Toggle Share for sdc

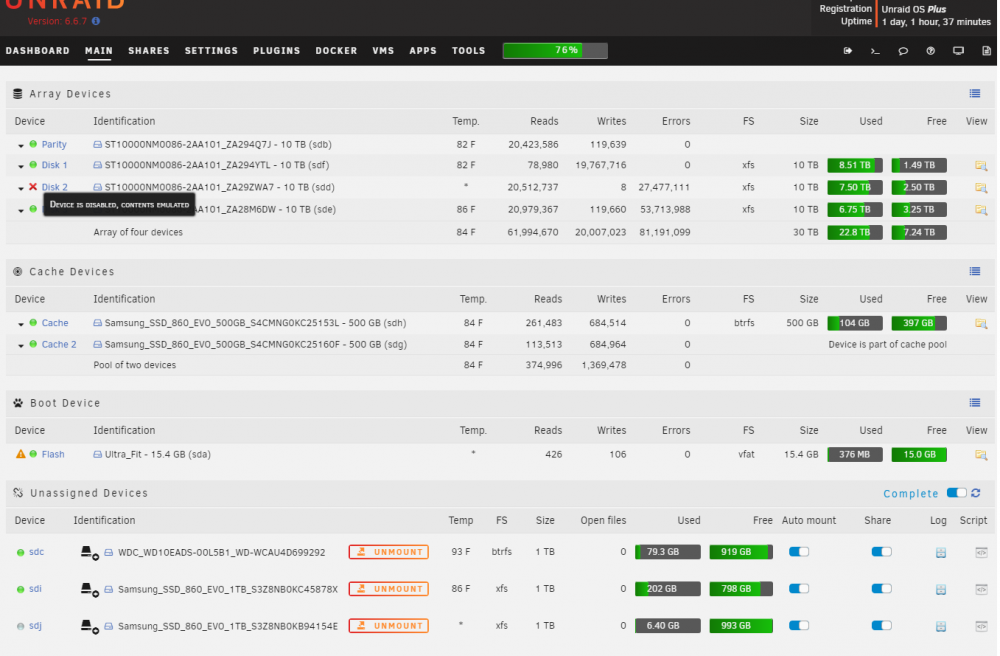881,551
